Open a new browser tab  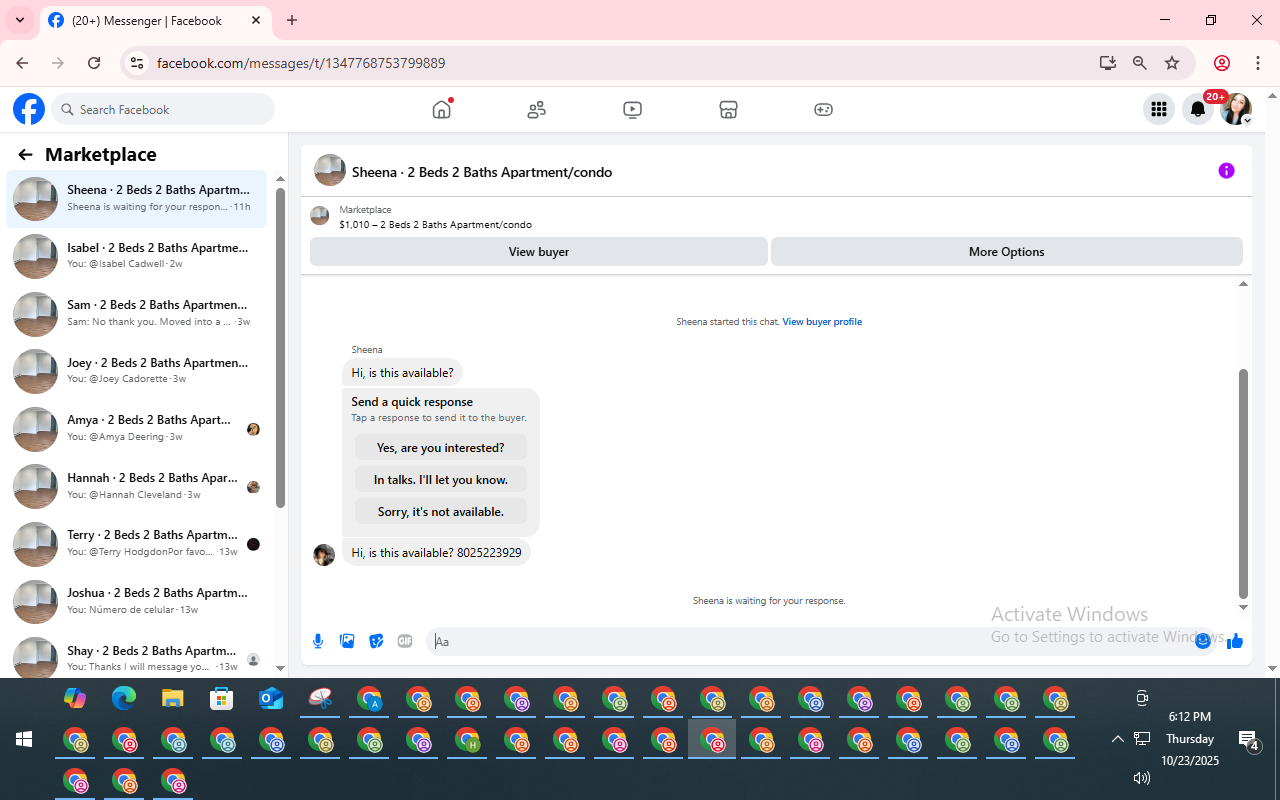pos(292,20)
